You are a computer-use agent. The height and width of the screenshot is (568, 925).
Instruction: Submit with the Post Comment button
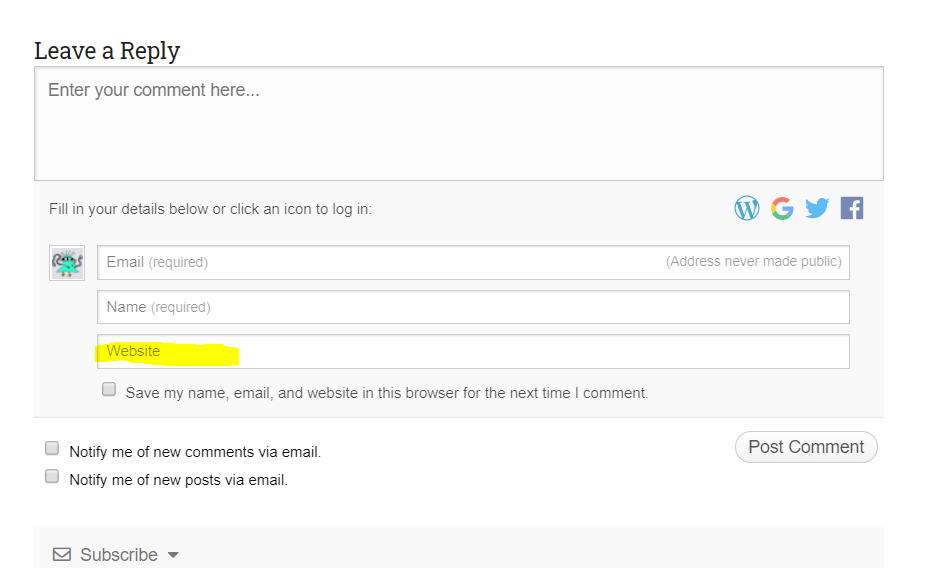click(806, 447)
